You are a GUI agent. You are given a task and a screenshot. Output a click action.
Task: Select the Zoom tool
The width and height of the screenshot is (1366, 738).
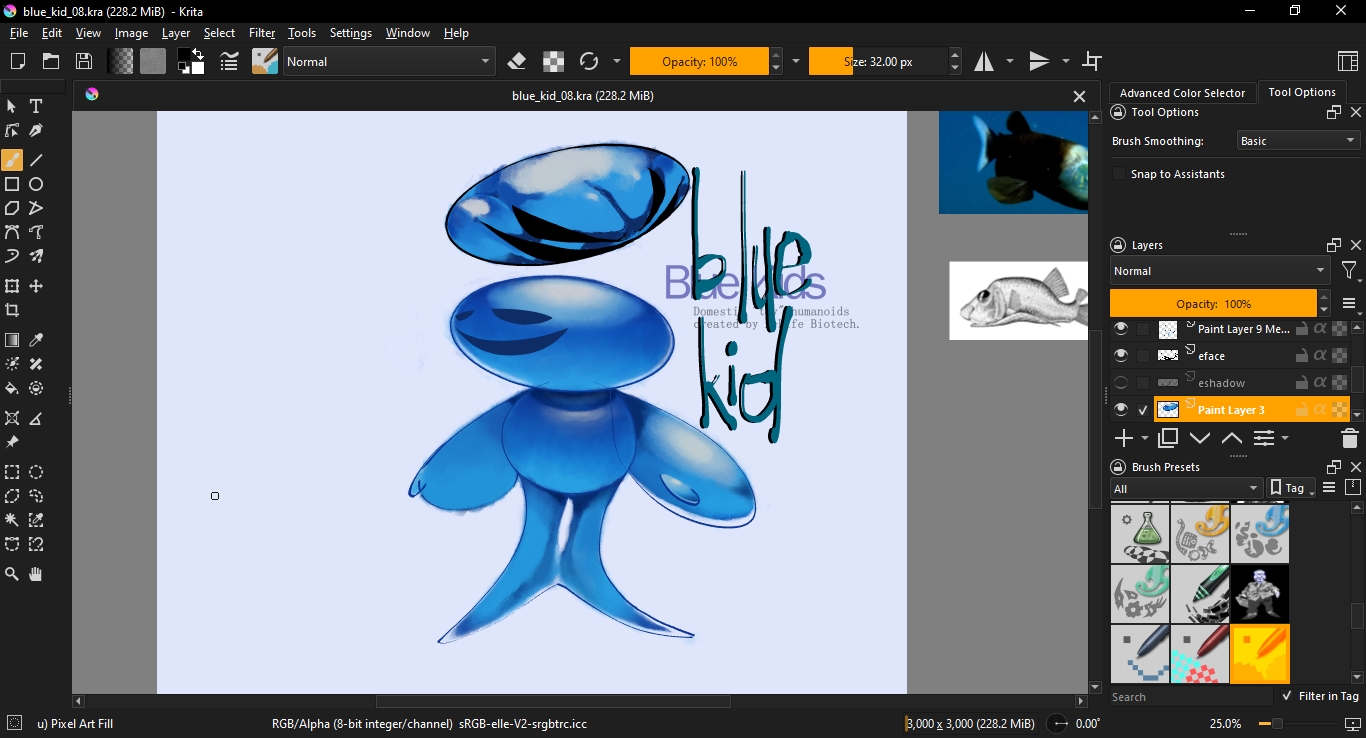[12, 574]
